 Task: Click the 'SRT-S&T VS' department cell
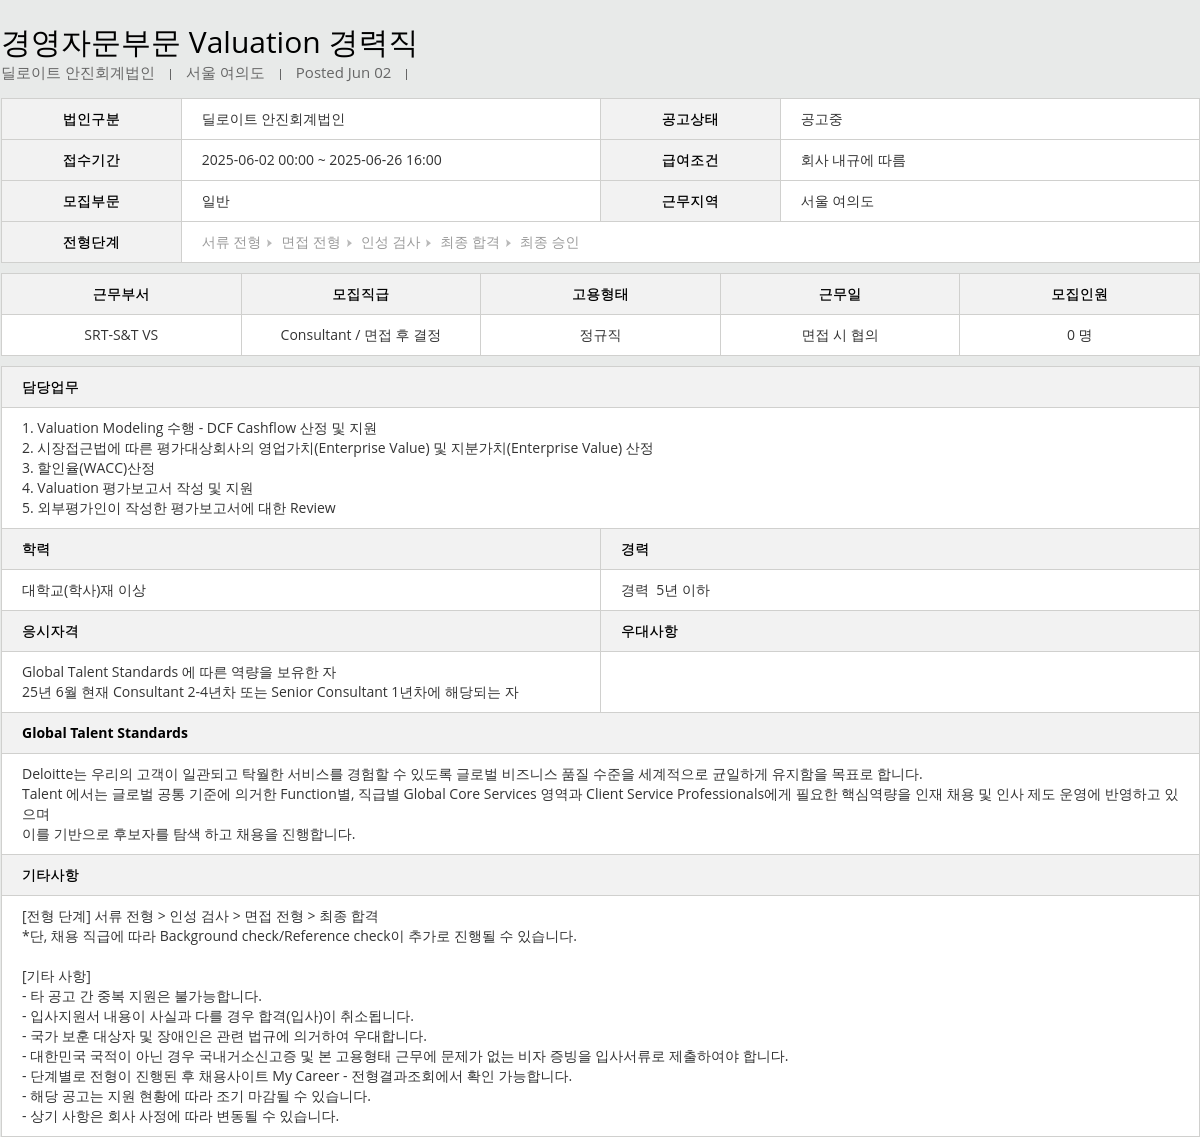tap(121, 335)
